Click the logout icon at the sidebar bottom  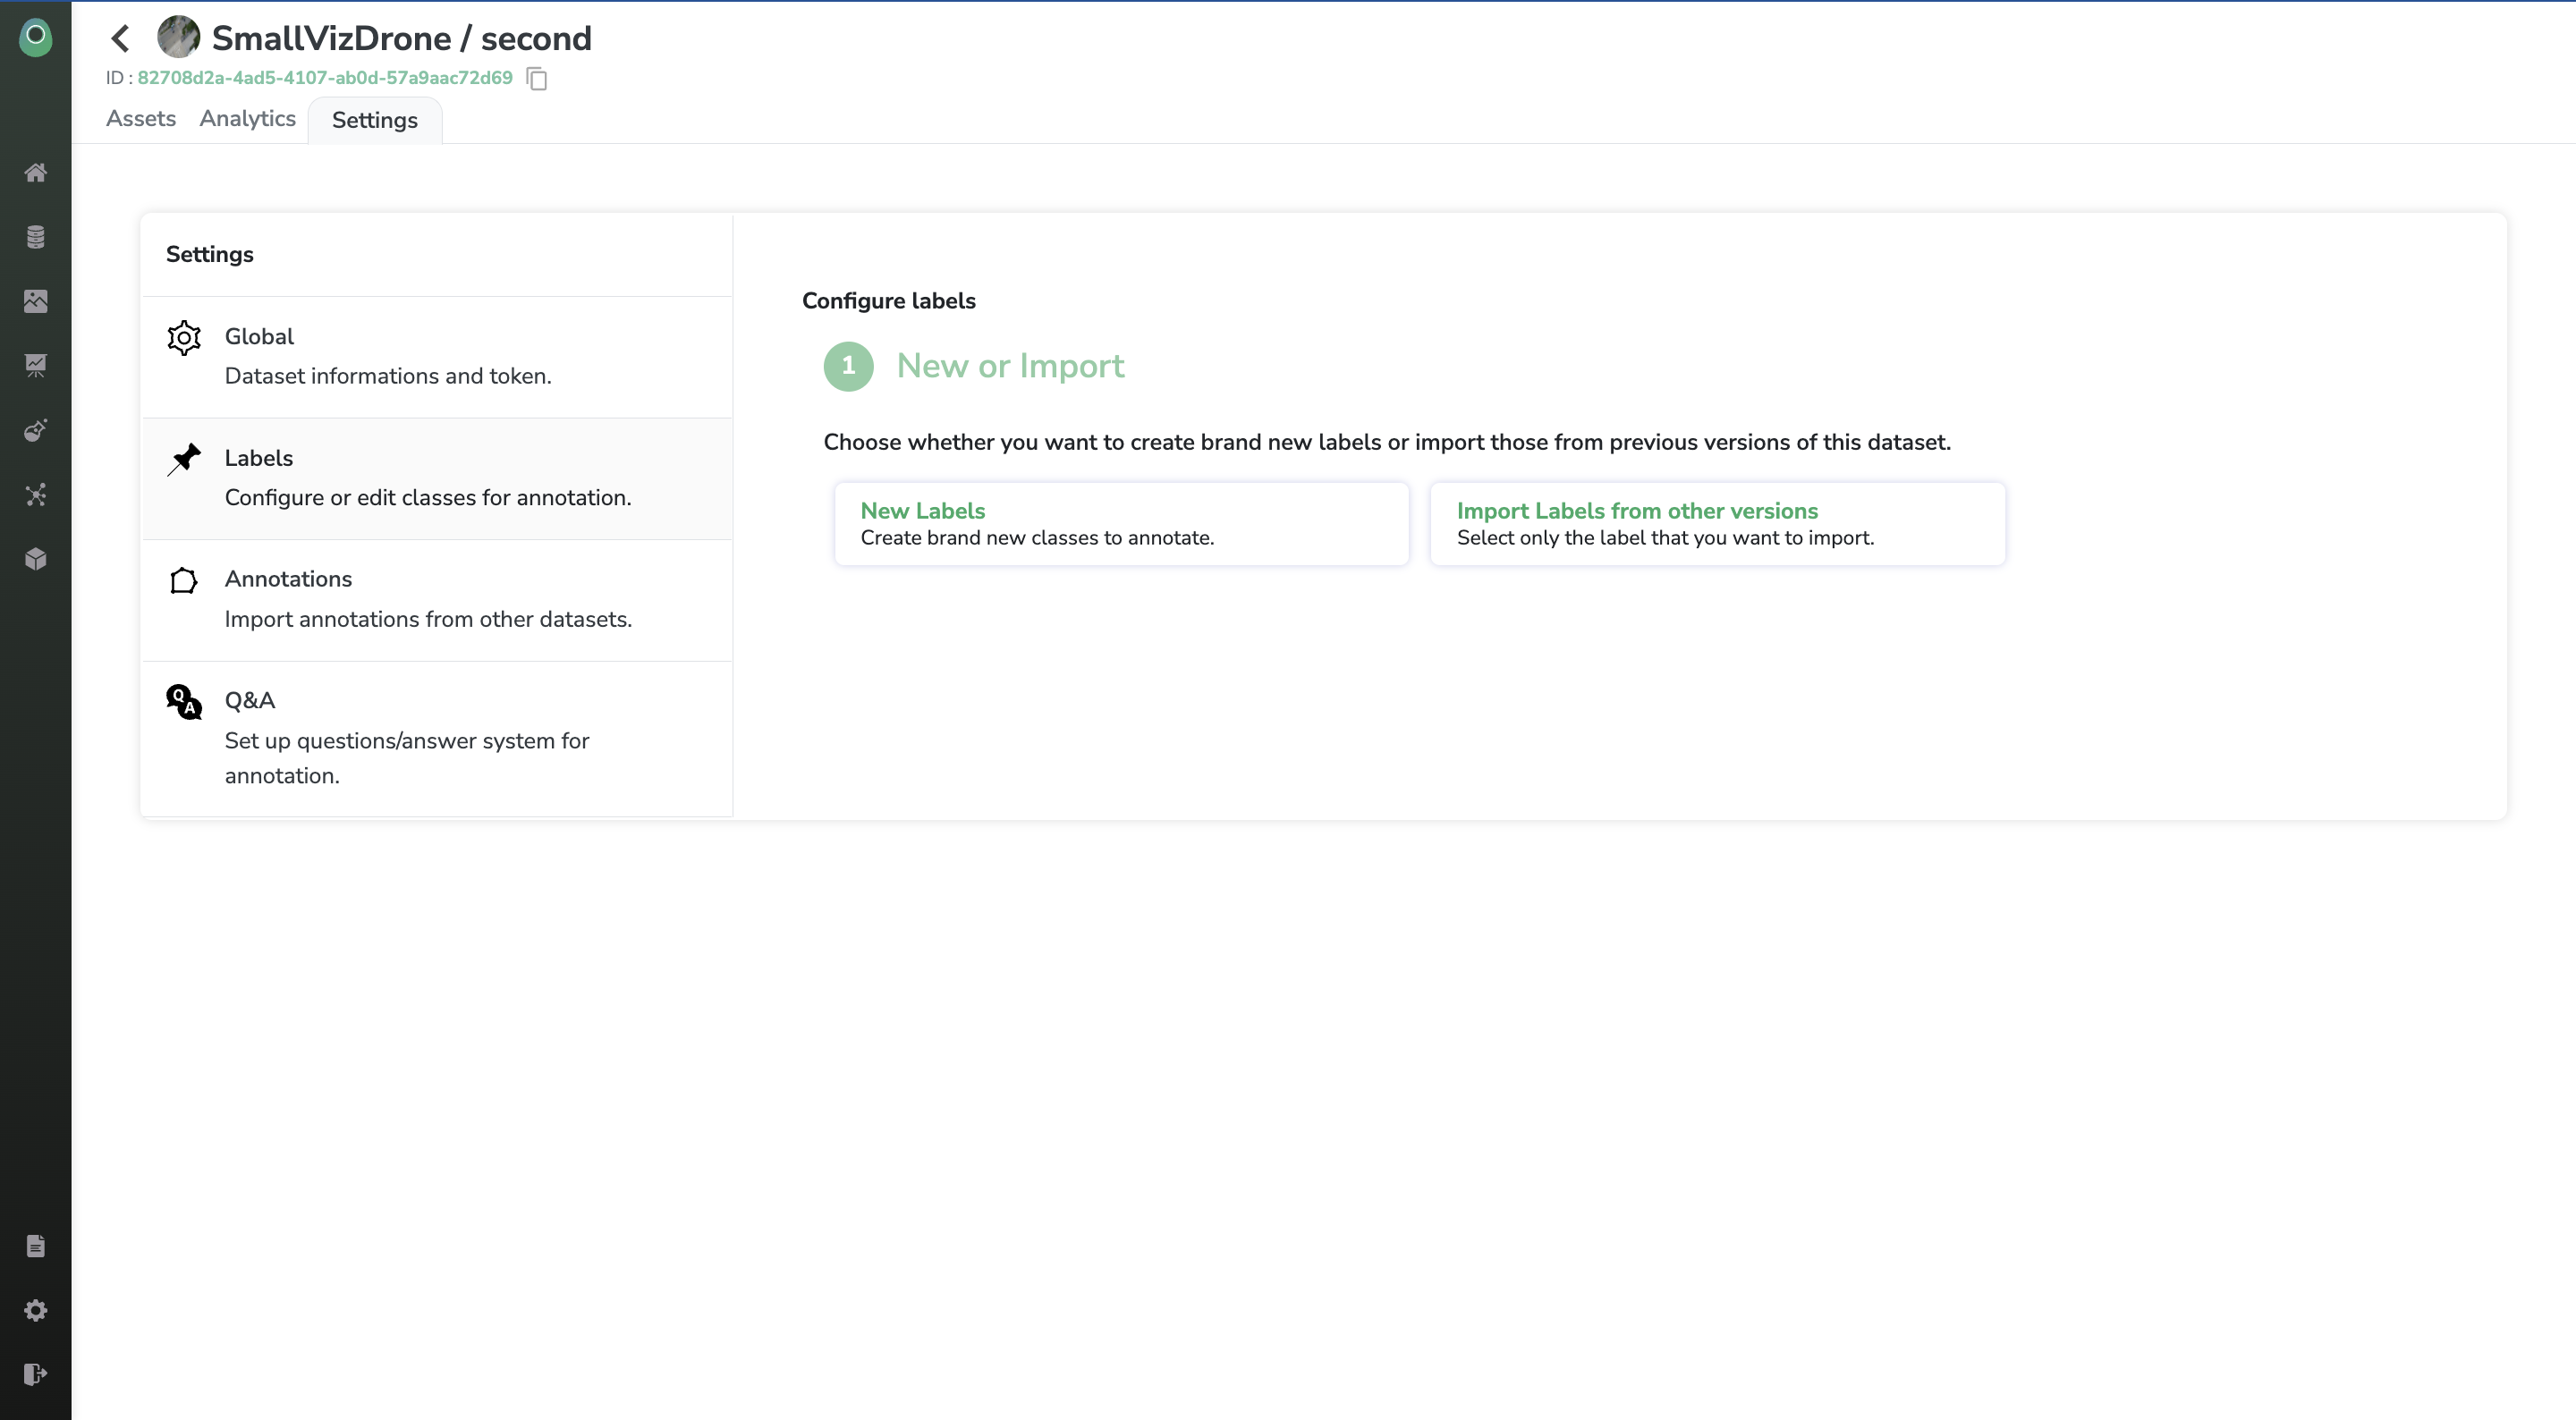(36, 1374)
